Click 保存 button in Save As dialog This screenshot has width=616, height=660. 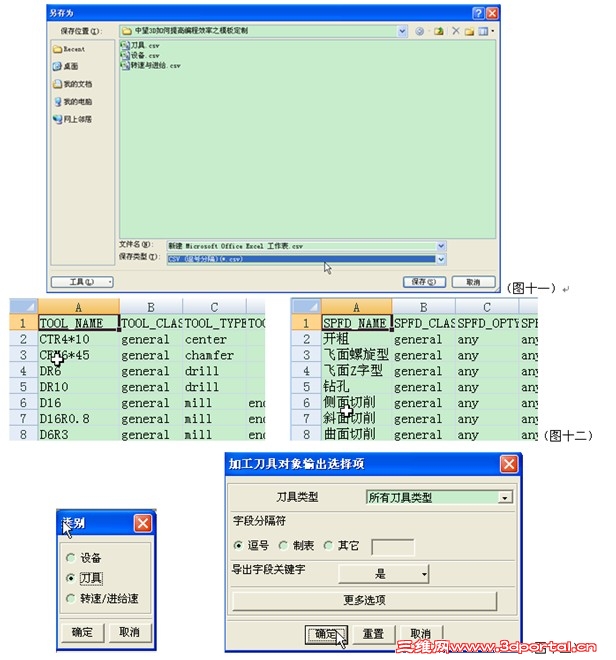[x=424, y=282]
